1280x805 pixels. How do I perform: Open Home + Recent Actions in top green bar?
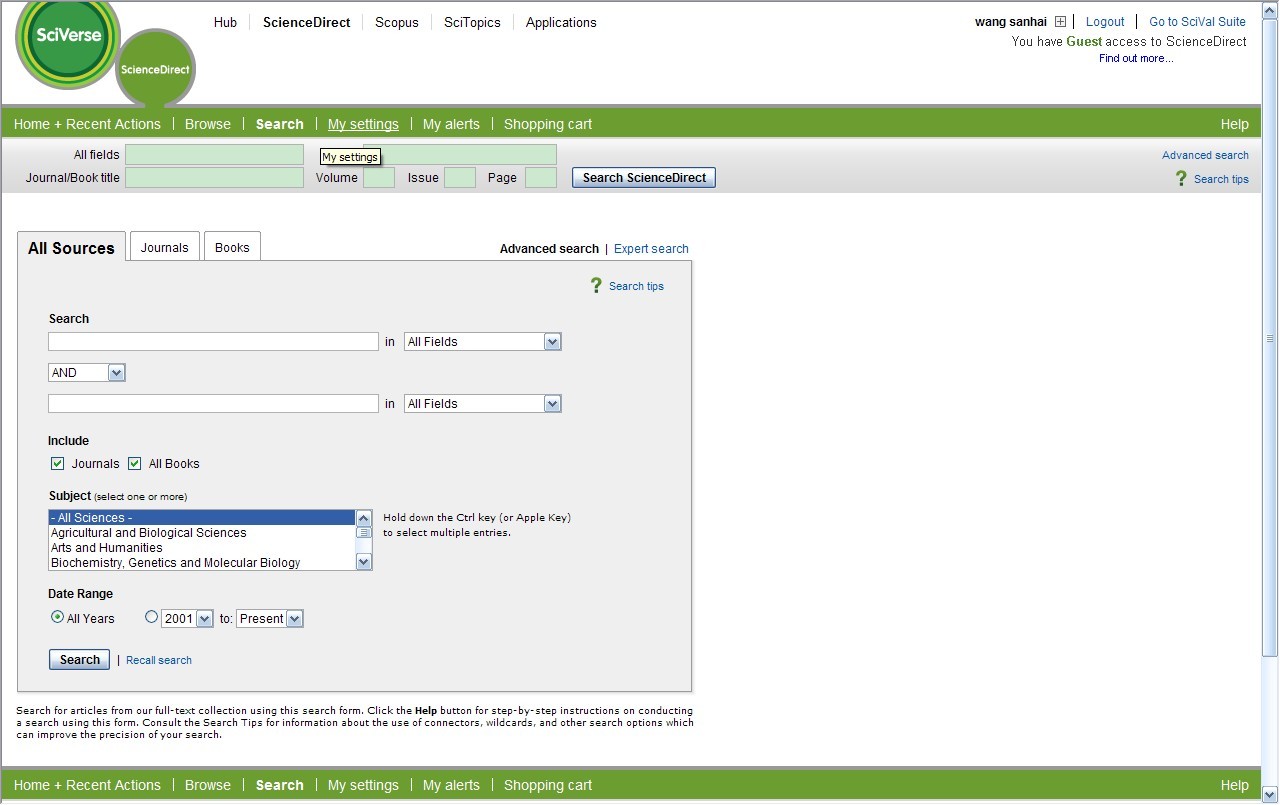pyautogui.click(x=87, y=124)
